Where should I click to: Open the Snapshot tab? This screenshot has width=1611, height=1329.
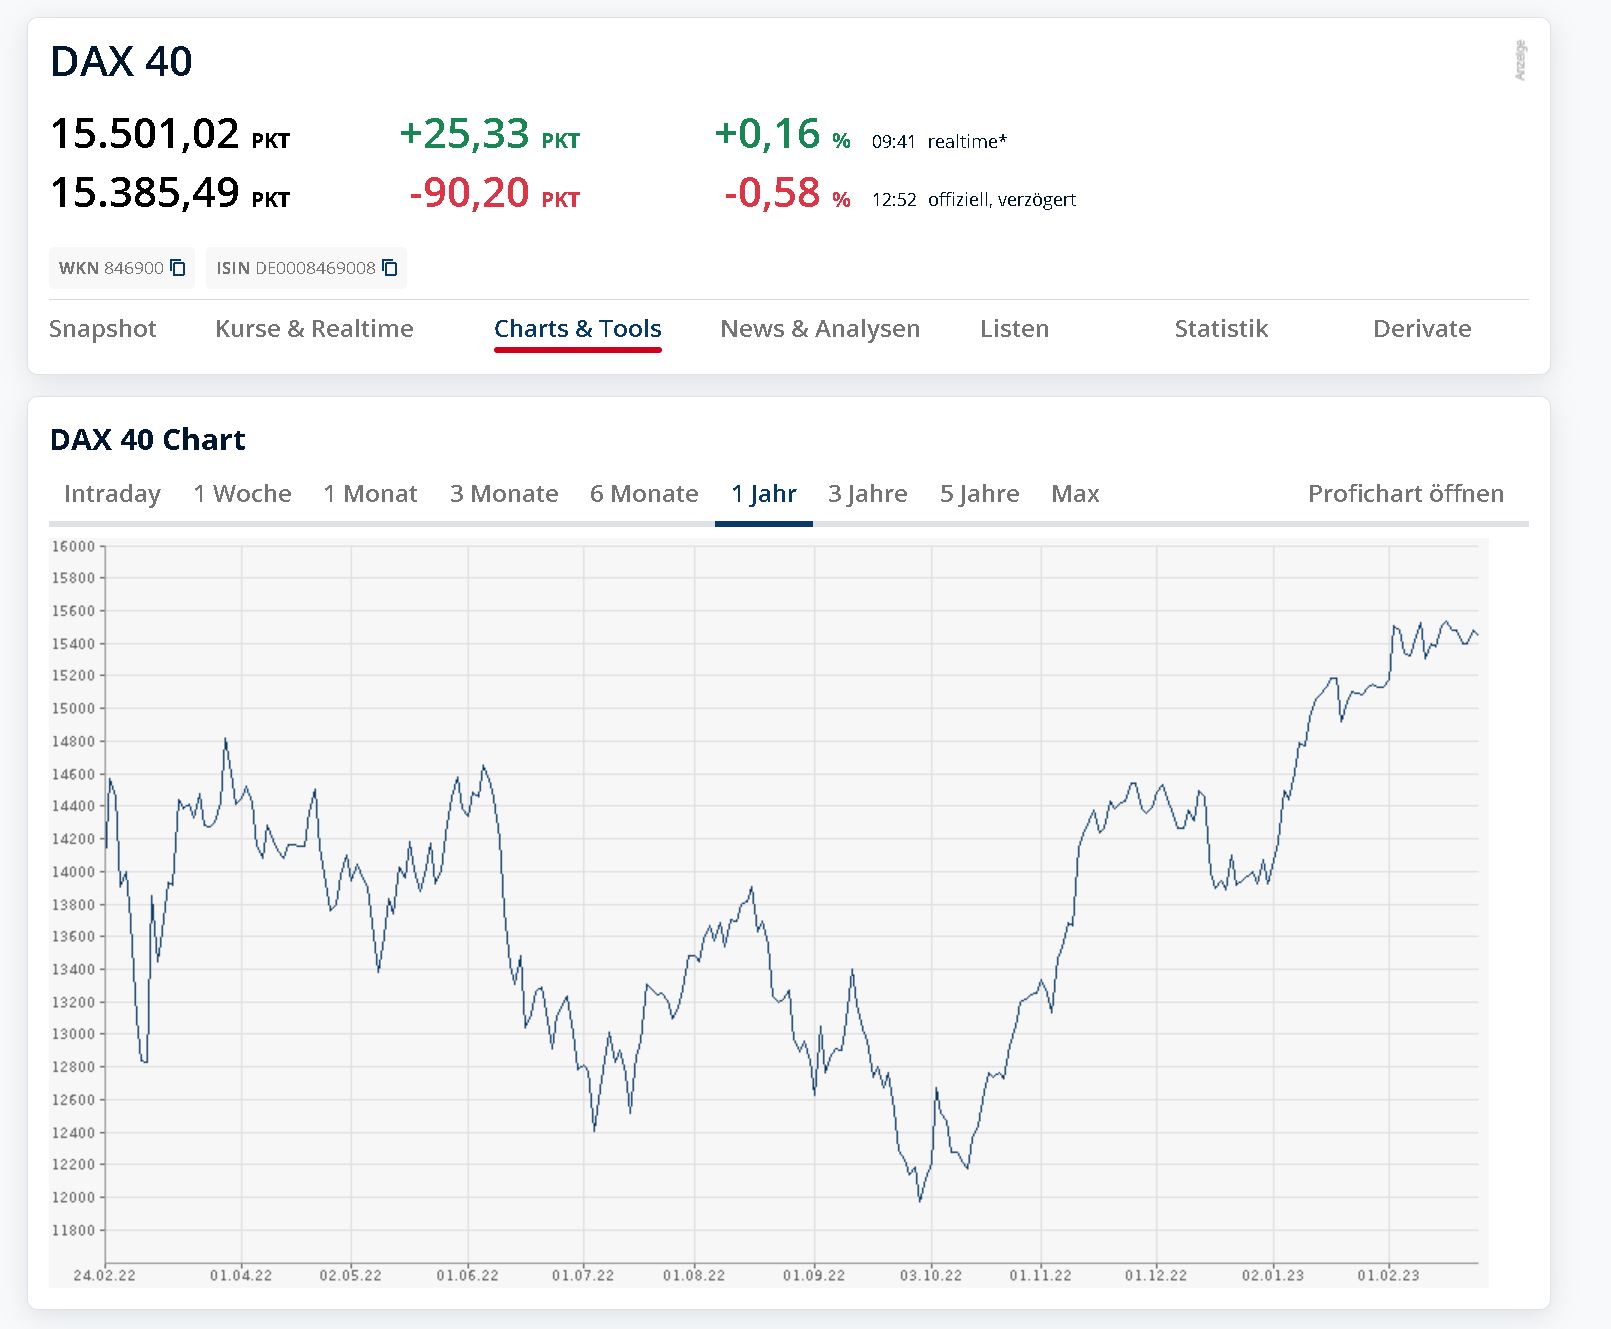[x=103, y=329]
